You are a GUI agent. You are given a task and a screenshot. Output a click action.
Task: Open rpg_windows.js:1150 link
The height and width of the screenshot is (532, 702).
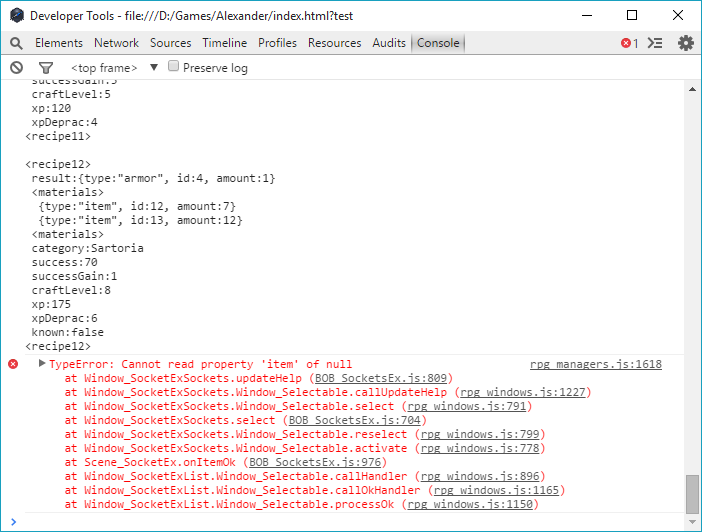click(x=470, y=504)
